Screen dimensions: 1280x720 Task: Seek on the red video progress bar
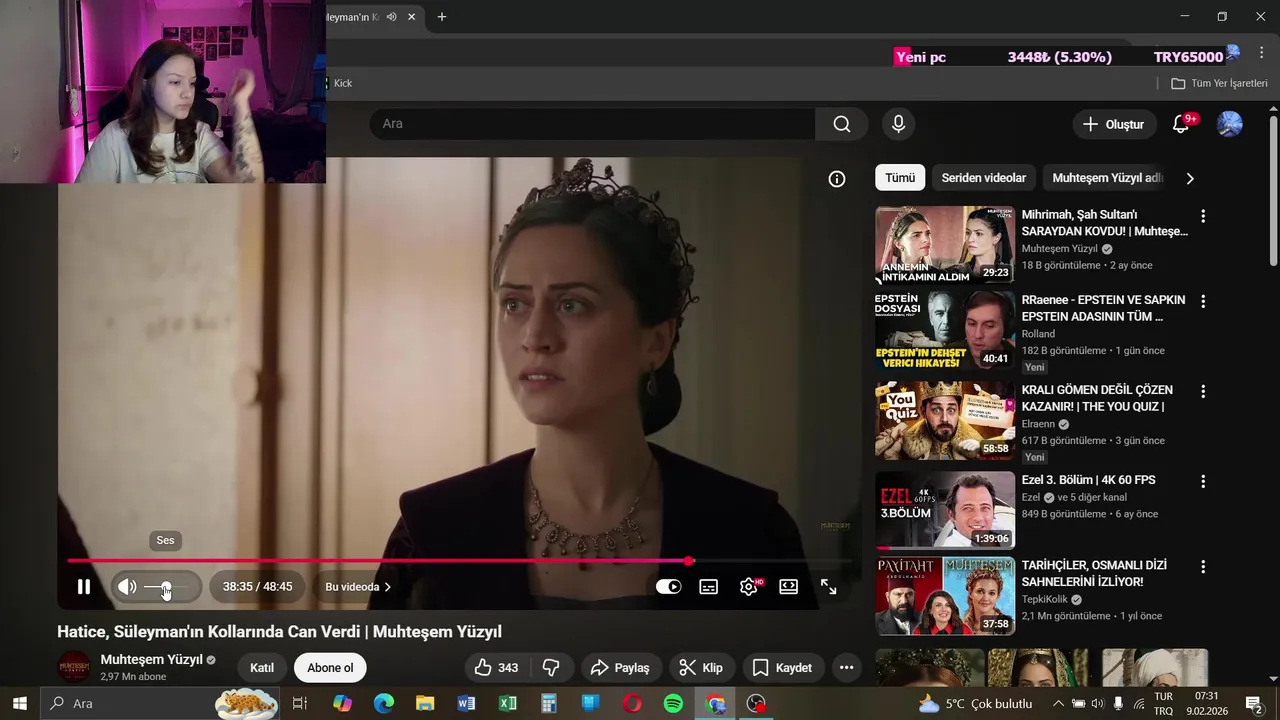pyautogui.click(x=459, y=561)
